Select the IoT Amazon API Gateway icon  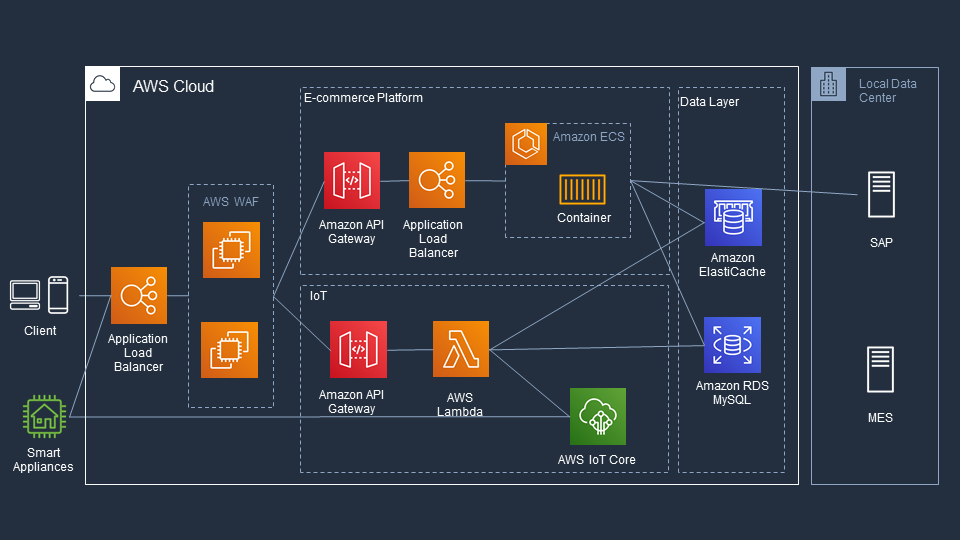(x=358, y=350)
